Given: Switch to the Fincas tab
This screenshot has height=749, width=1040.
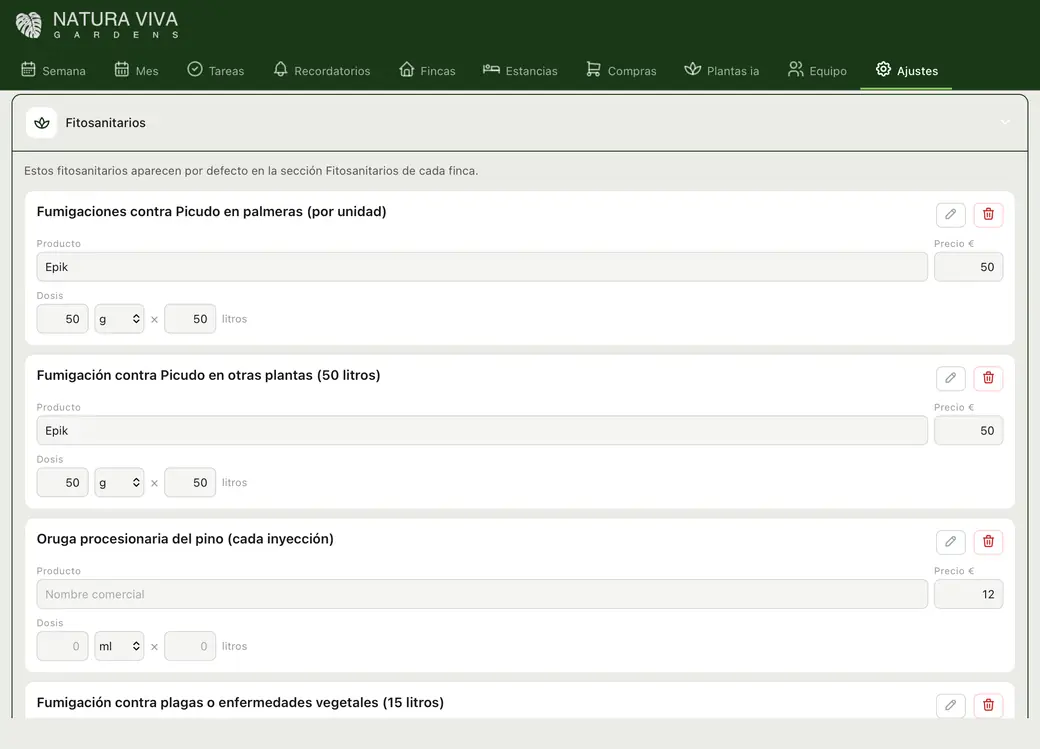Looking at the screenshot, I should pyautogui.click(x=427, y=70).
